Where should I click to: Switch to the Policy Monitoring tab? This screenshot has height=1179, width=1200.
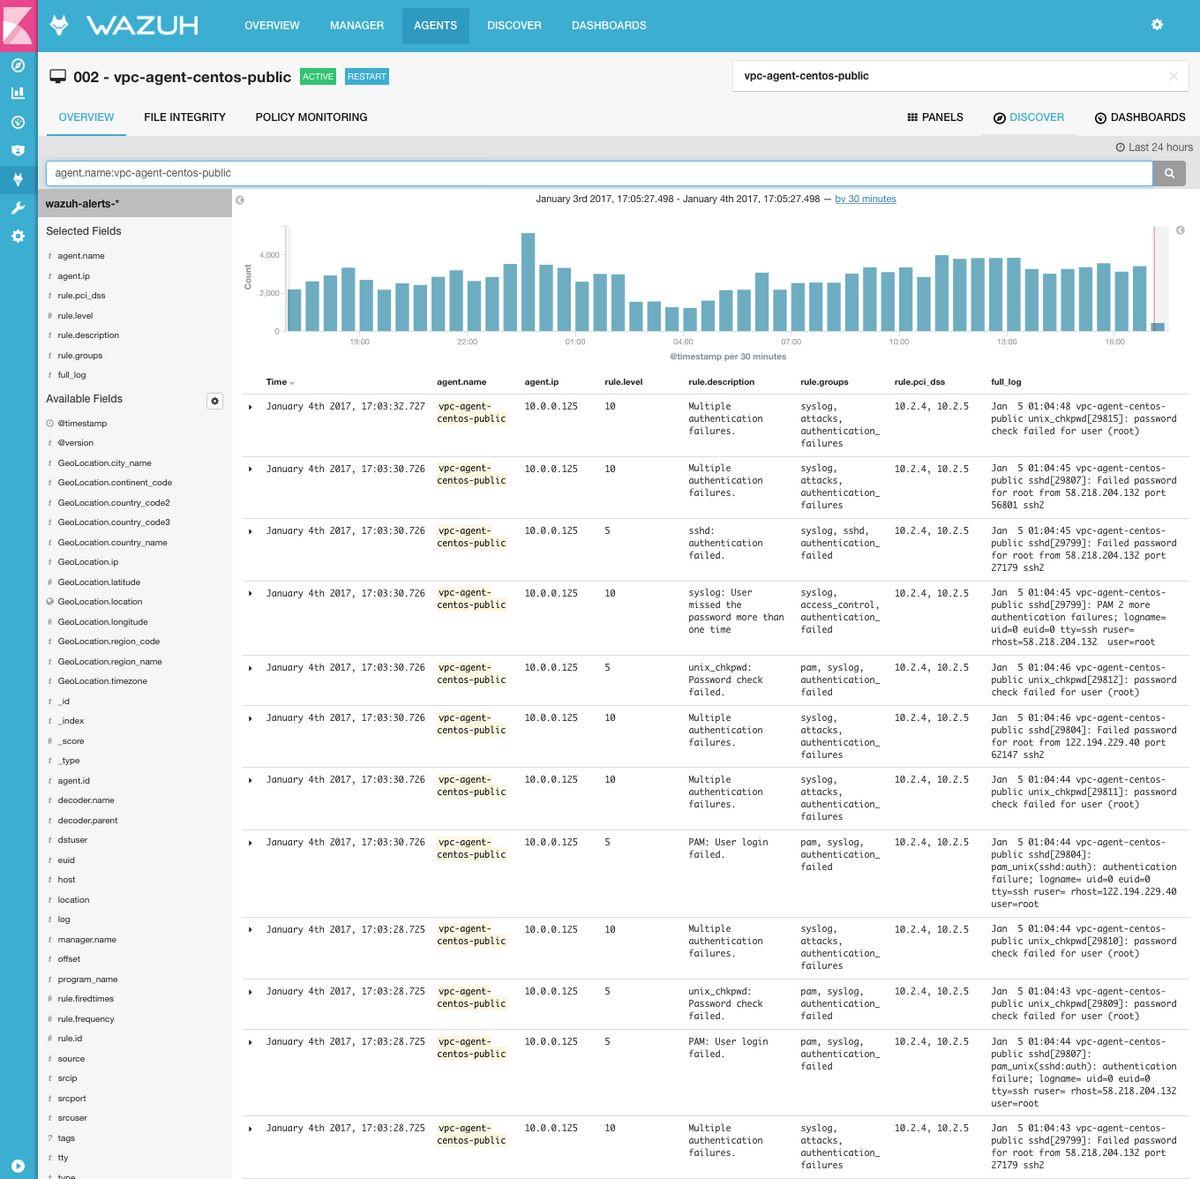point(311,117)
